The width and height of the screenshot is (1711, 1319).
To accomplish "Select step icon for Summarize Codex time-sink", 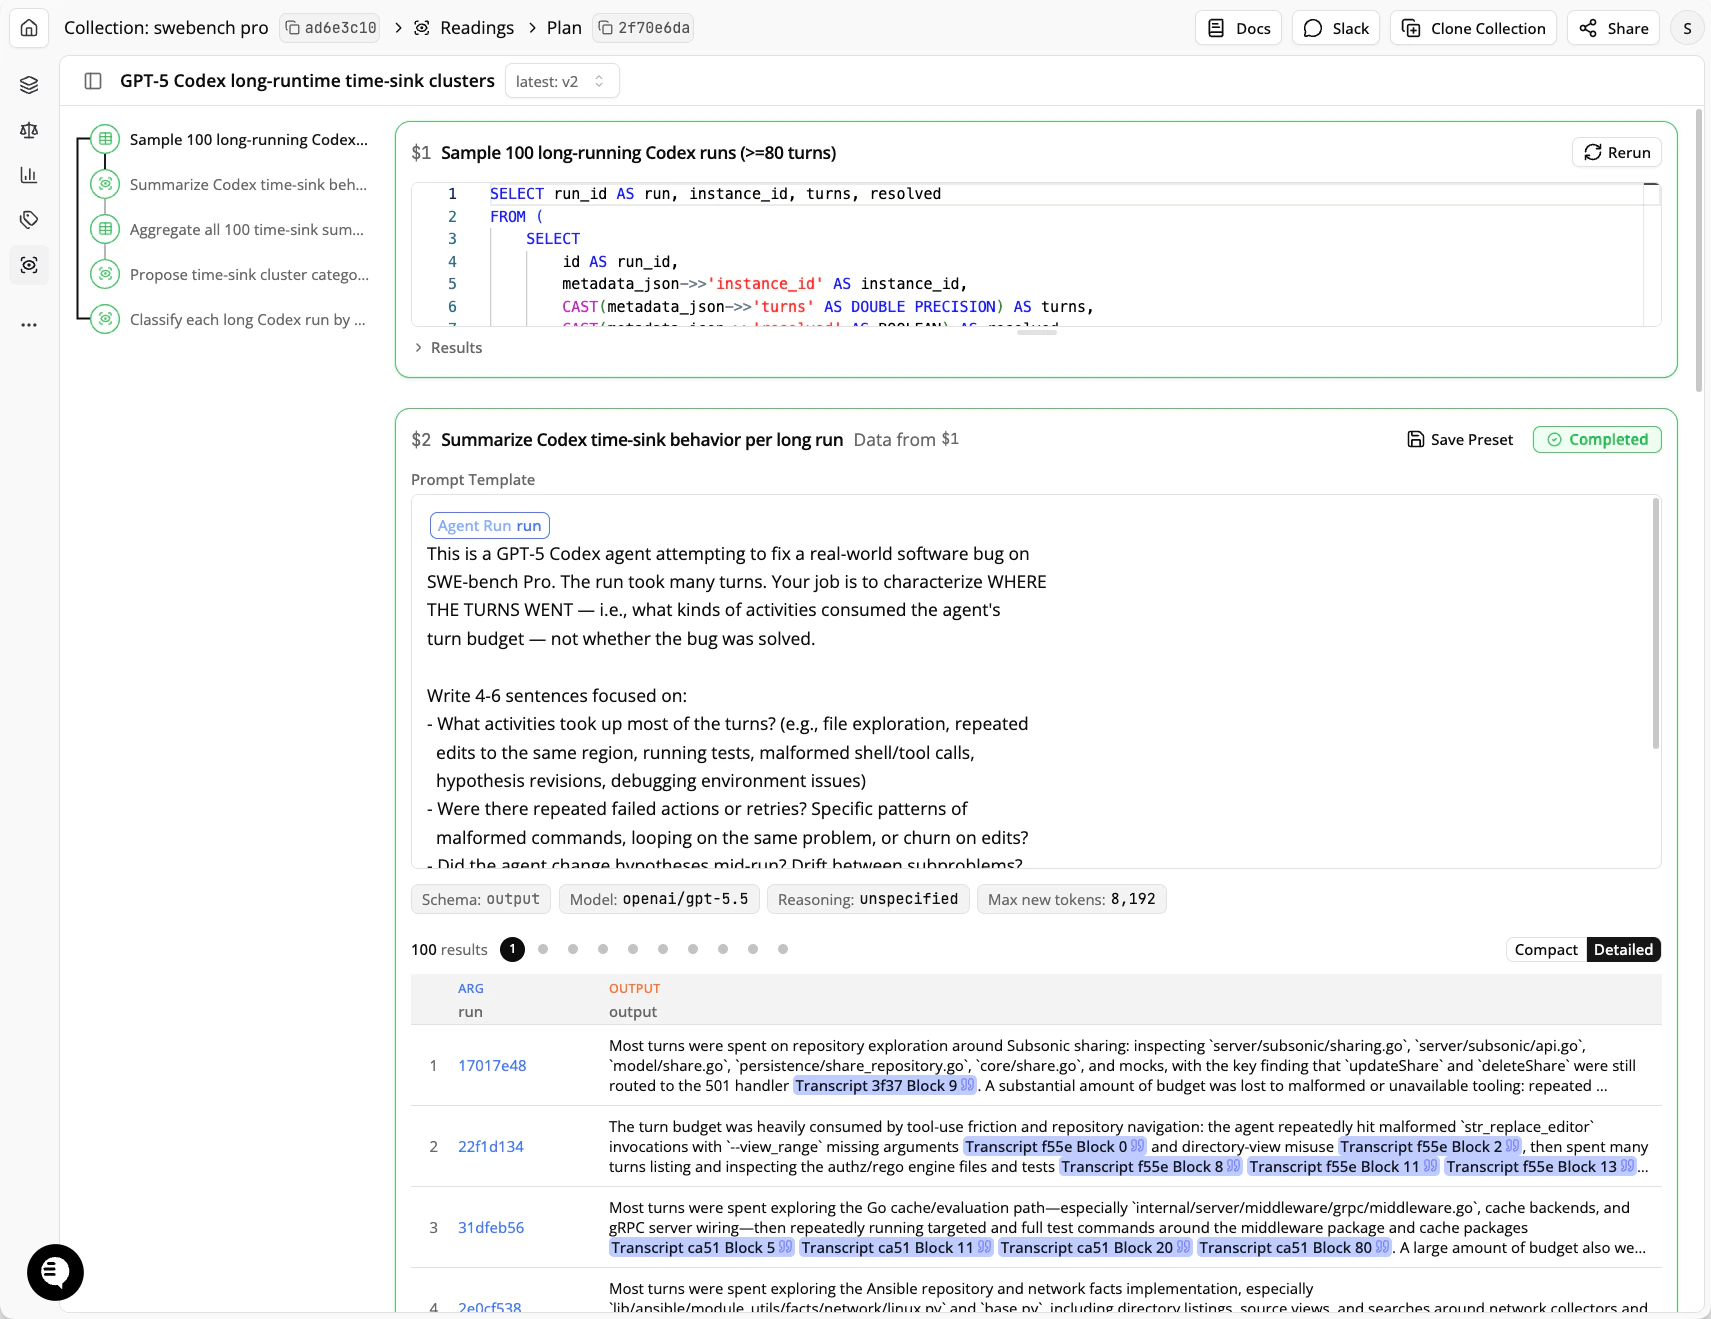I will 105,184.
